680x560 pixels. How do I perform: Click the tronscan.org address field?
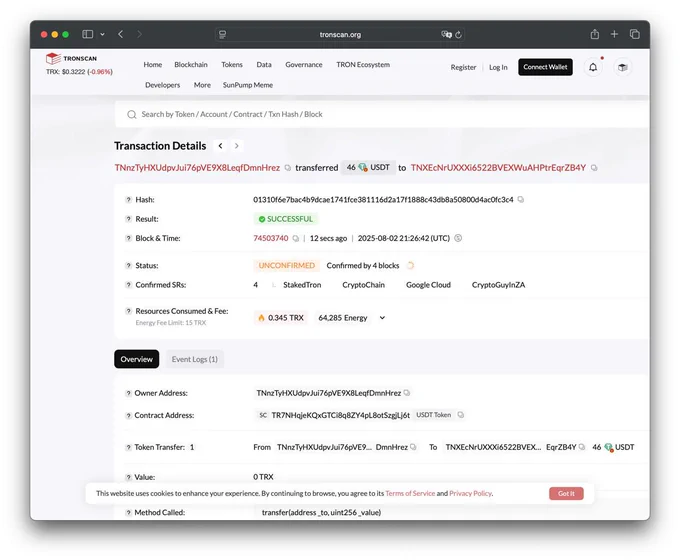point(340,34)
